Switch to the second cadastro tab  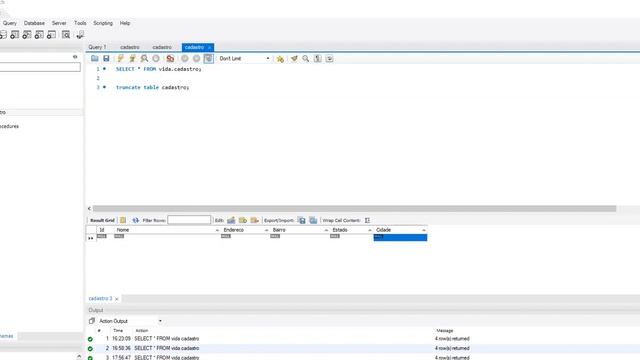click(162, 47)
